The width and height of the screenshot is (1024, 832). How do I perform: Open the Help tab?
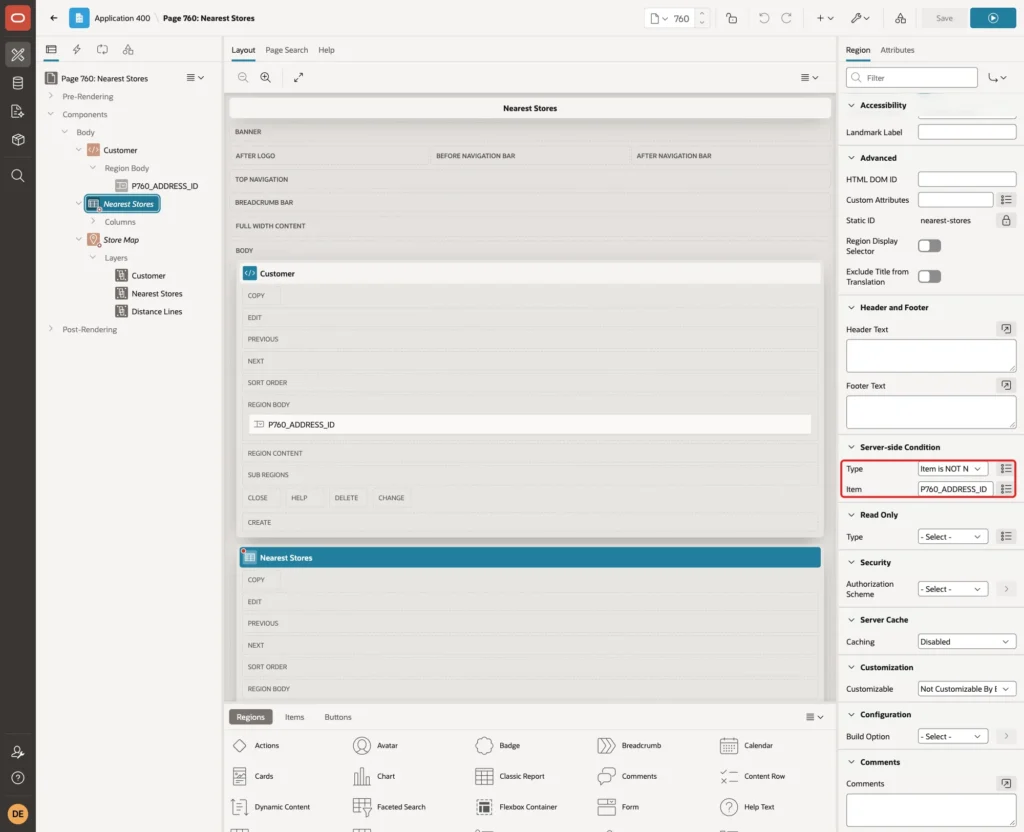click(x=327, y=50)
